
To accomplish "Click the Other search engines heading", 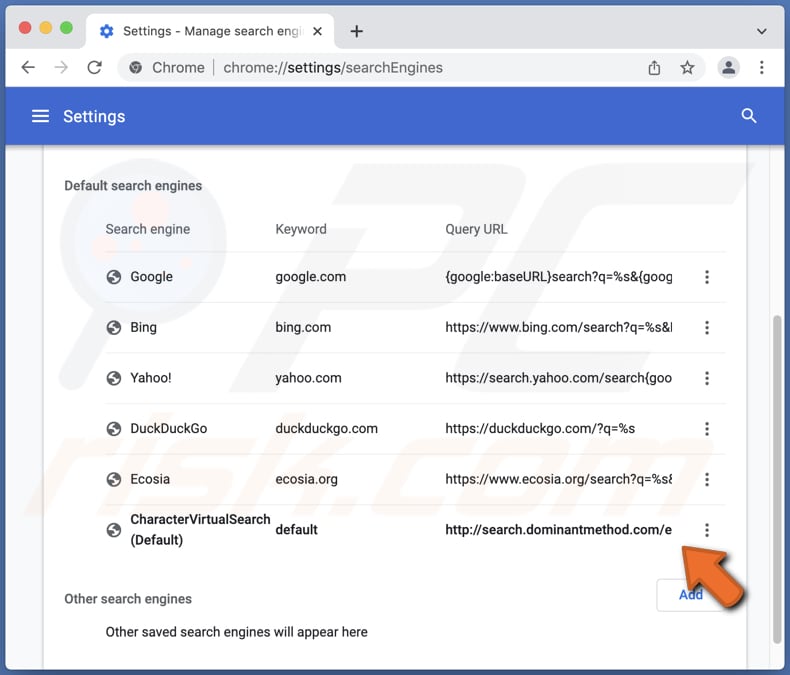I will click(x=128, y=599).
